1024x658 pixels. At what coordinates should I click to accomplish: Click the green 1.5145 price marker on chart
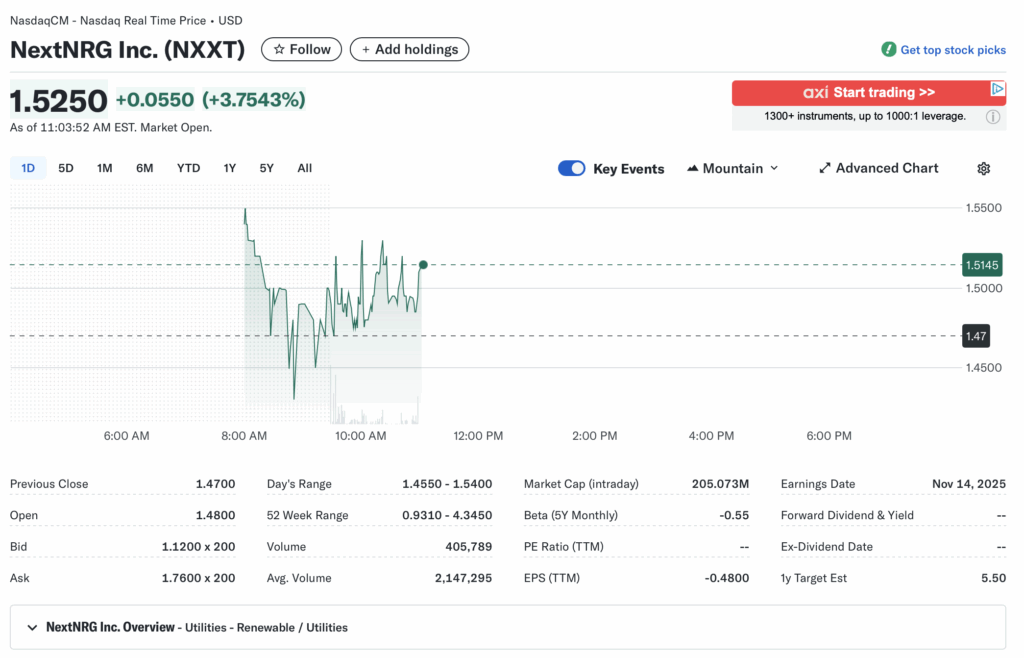[x=981, y=264]
